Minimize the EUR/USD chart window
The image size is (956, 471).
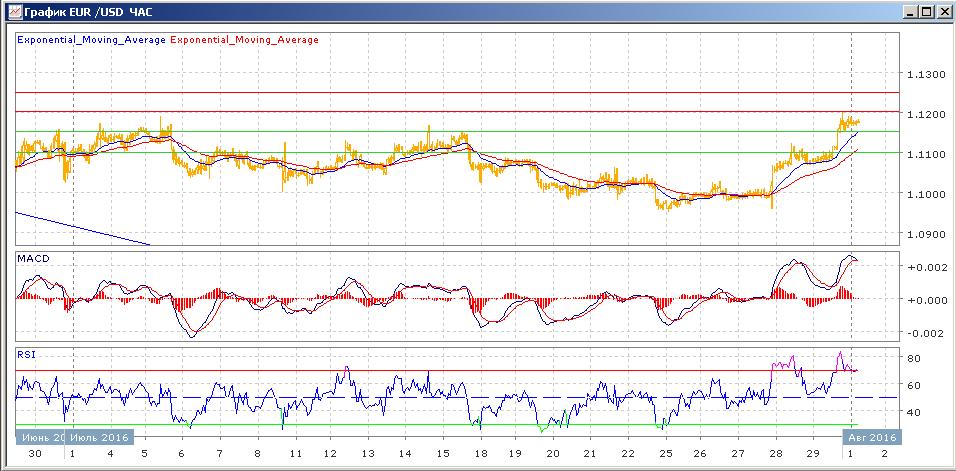click(x=910, y=11)
